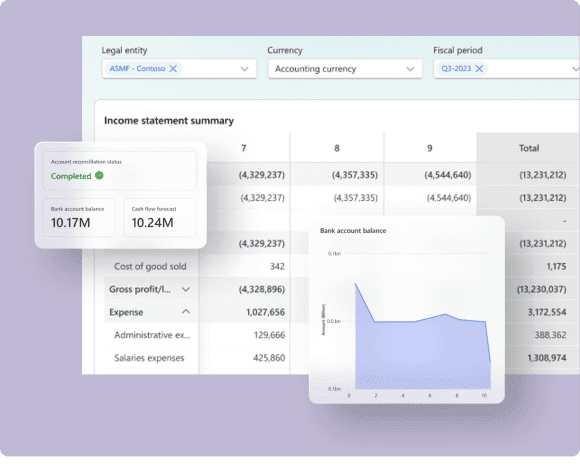Open the Bank account balance 10.17M card

pyautogui.click(x=79, y=218)
